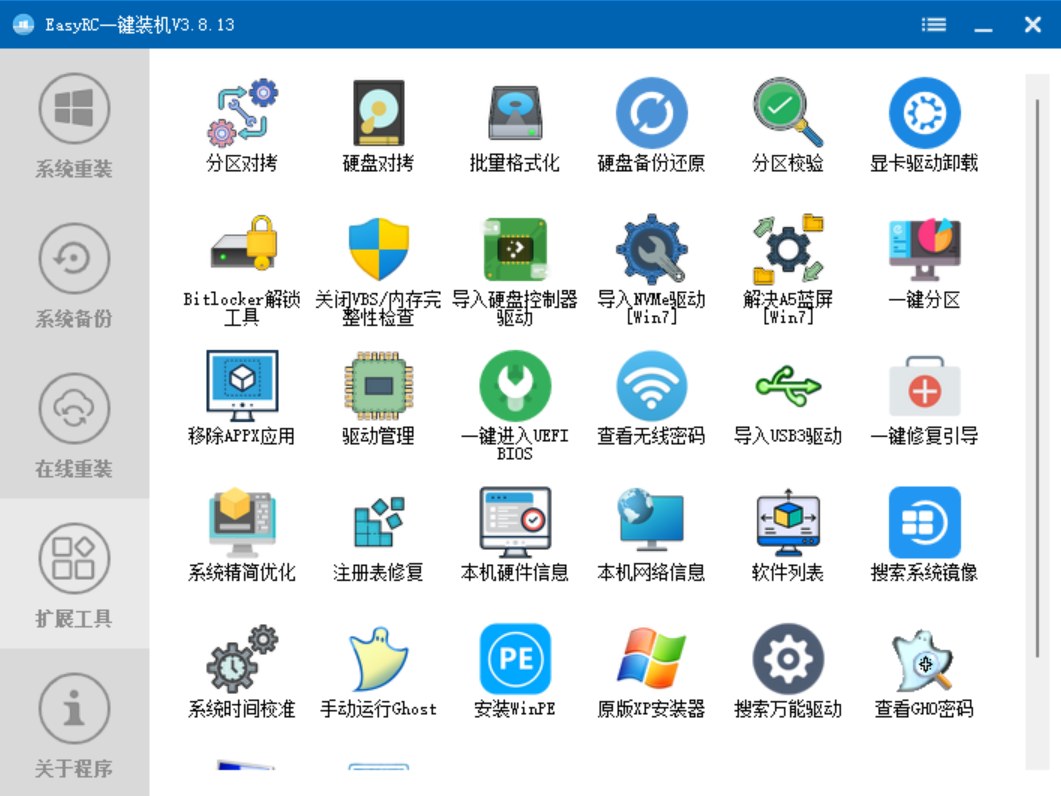
Task: Open the 关于程序 about tab
Action: pyautogui.click(x=74, y=724)
